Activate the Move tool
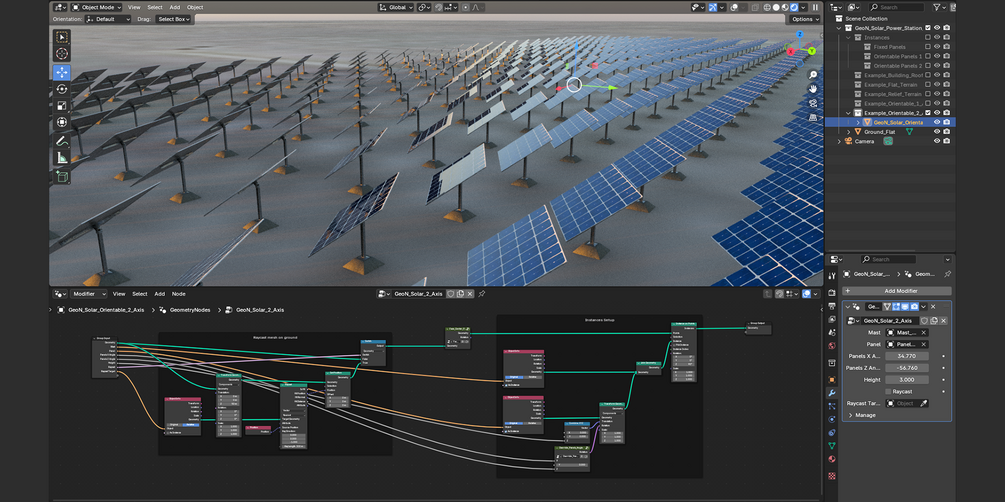1005x502 pixels. 62,72
